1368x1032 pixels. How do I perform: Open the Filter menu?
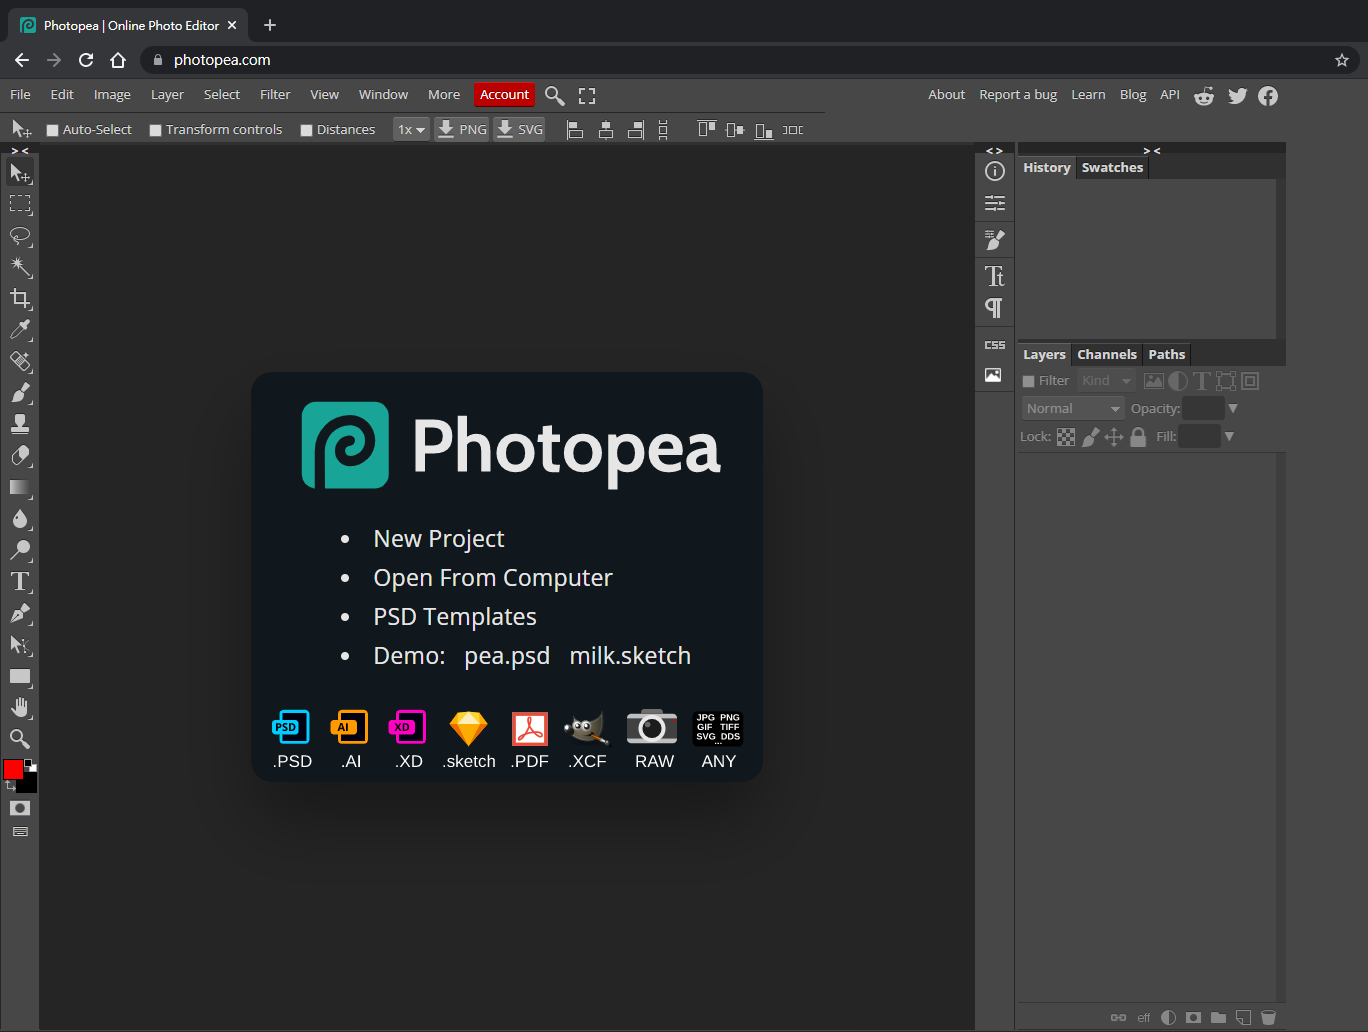click(275, 95)
